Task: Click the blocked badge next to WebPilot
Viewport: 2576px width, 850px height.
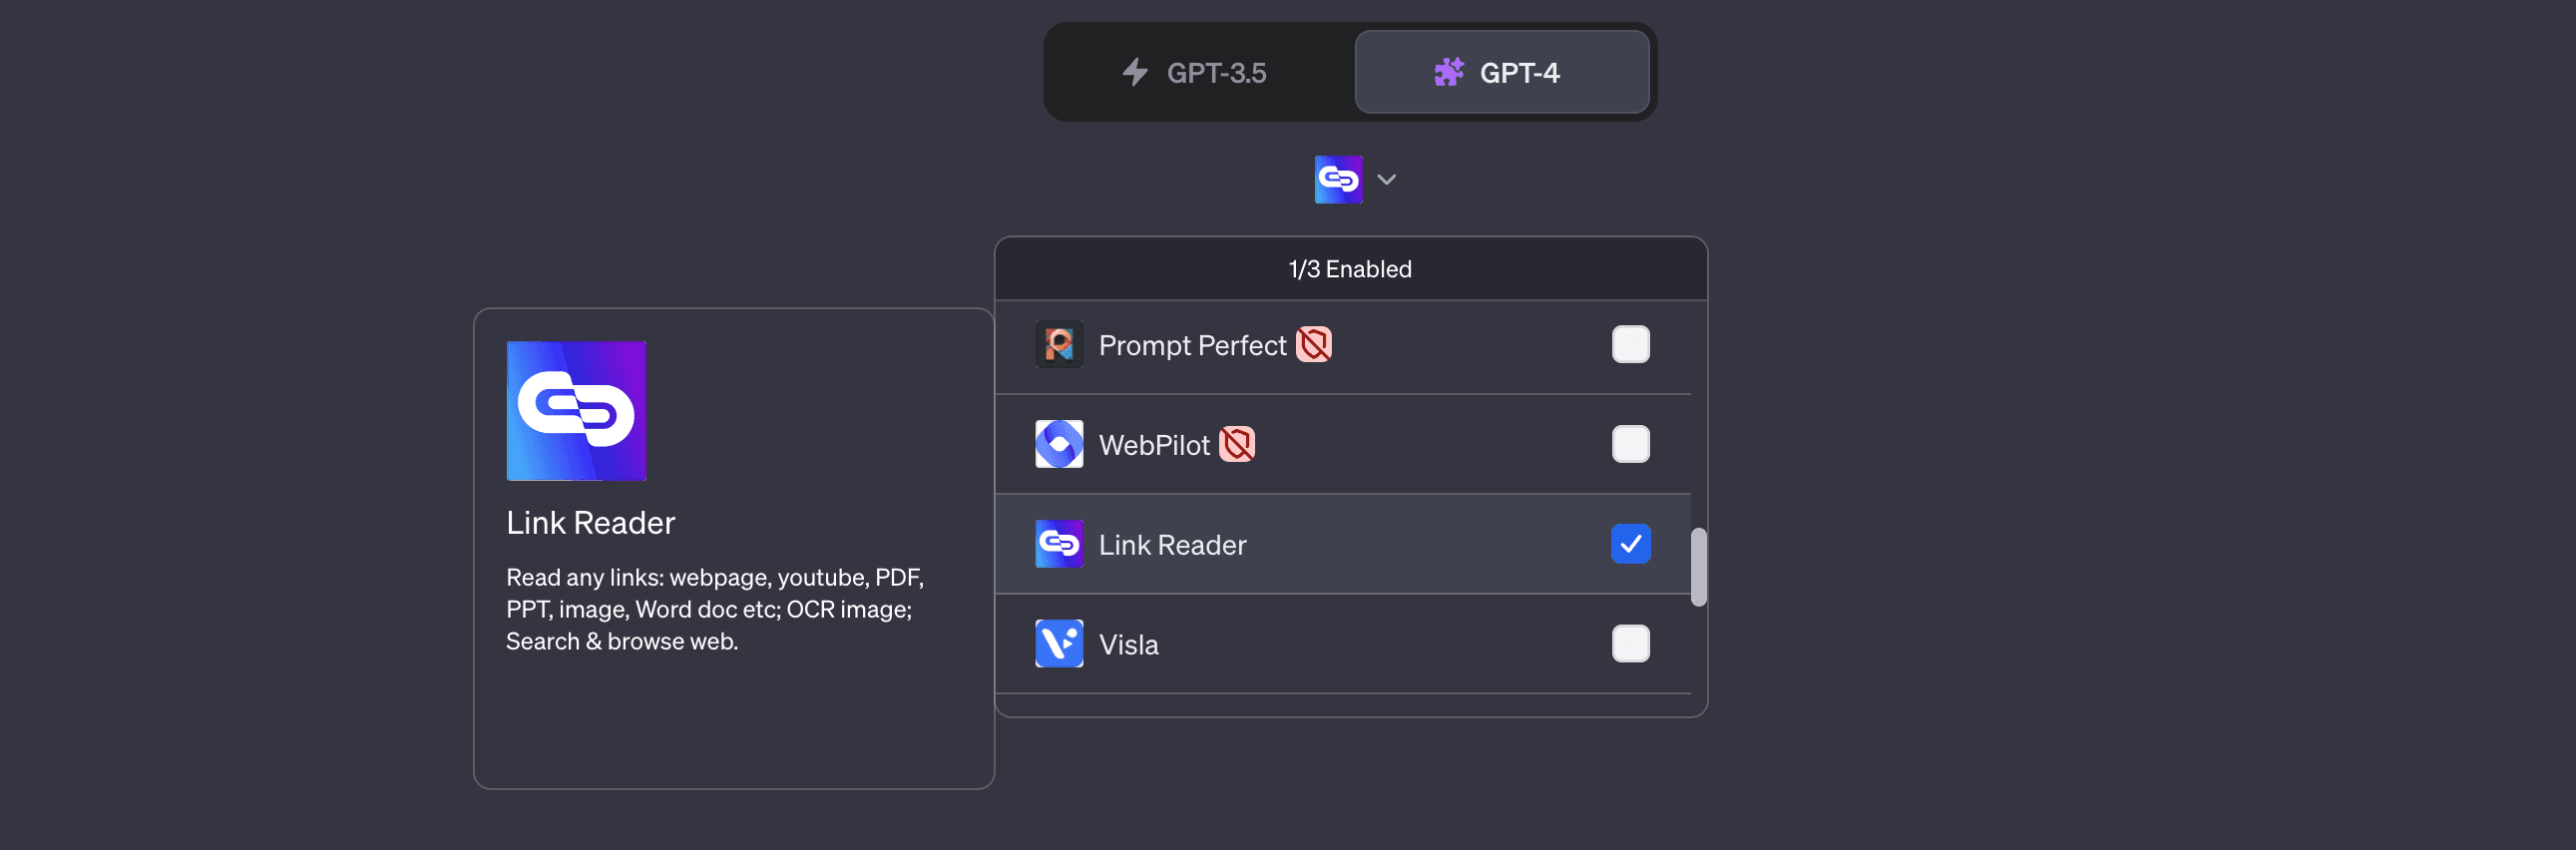Action: point(1239,444)
